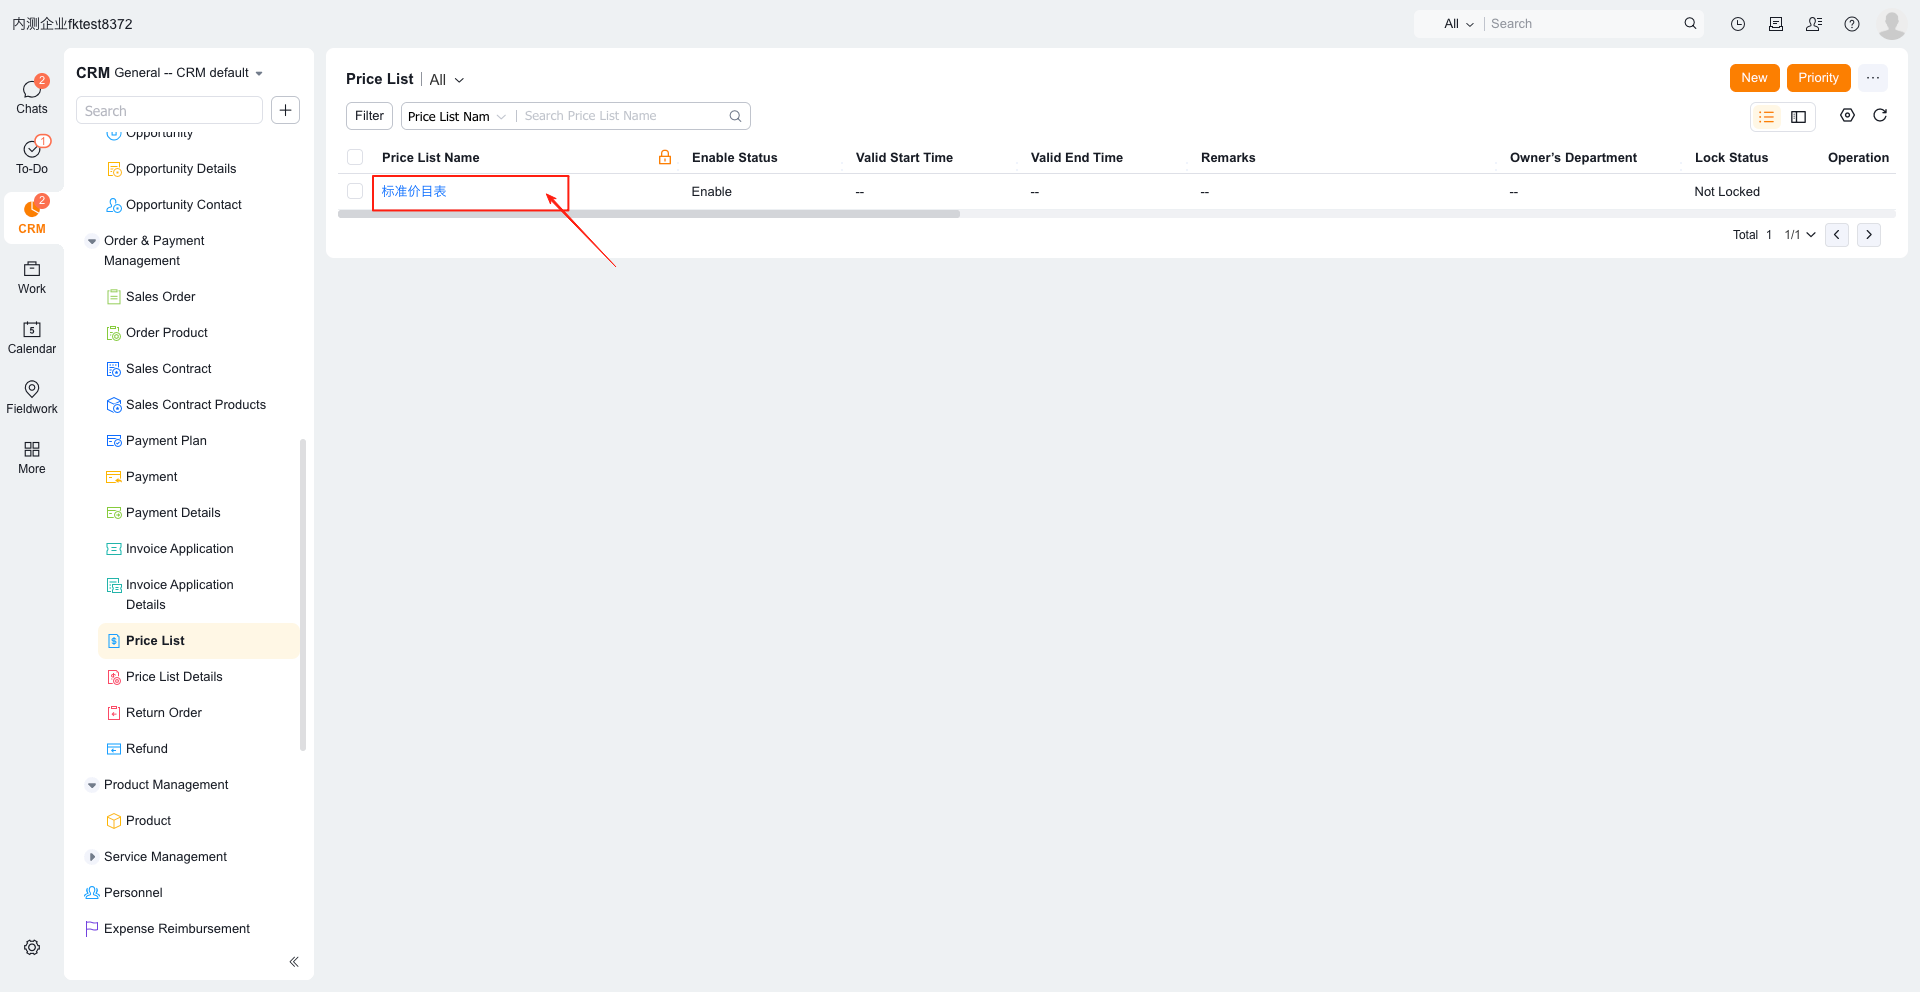Screen dimensions: 1920x992
Task: Click the refresh list icon
Action: point(1880,116)
